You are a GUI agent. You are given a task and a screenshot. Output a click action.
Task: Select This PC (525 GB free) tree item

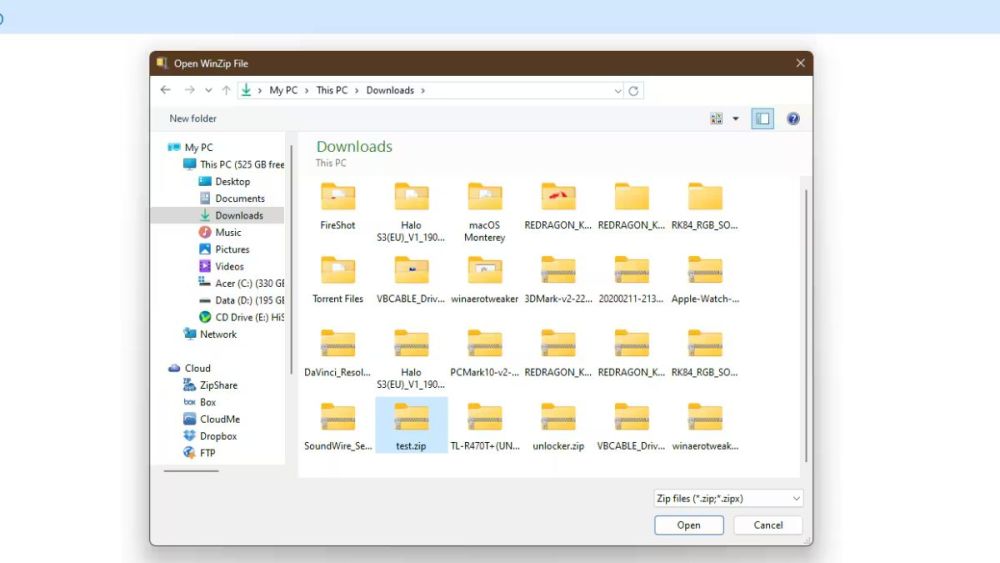click(233, 165)
